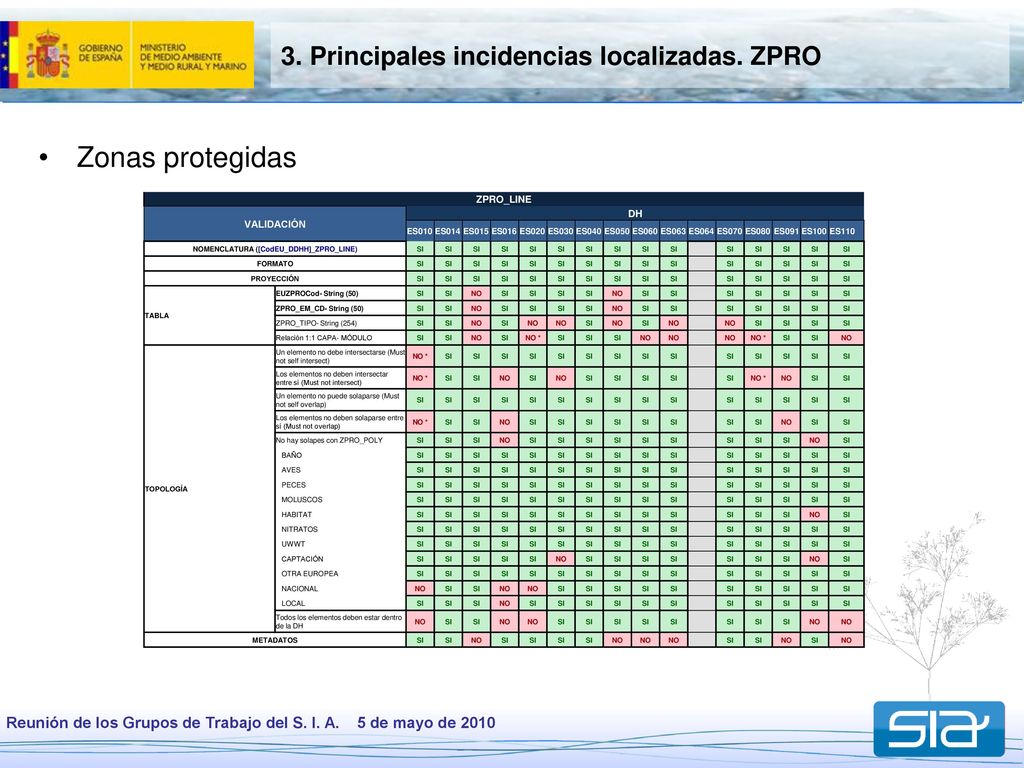Screen dimensions: 1024x768
Task: Select column header ES064
Action: coord(701,231)
